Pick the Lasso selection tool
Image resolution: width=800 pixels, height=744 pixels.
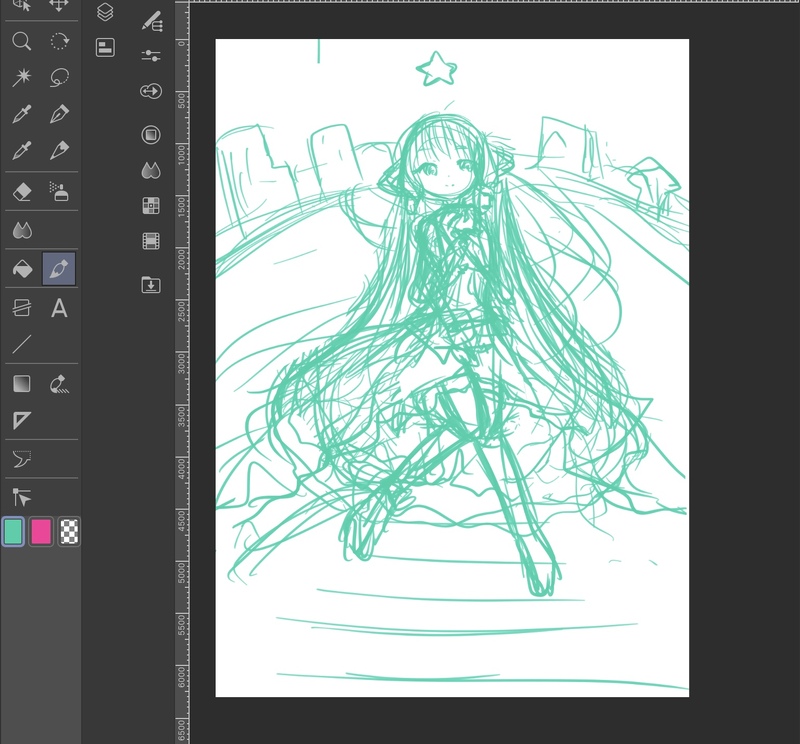[59, 77]
